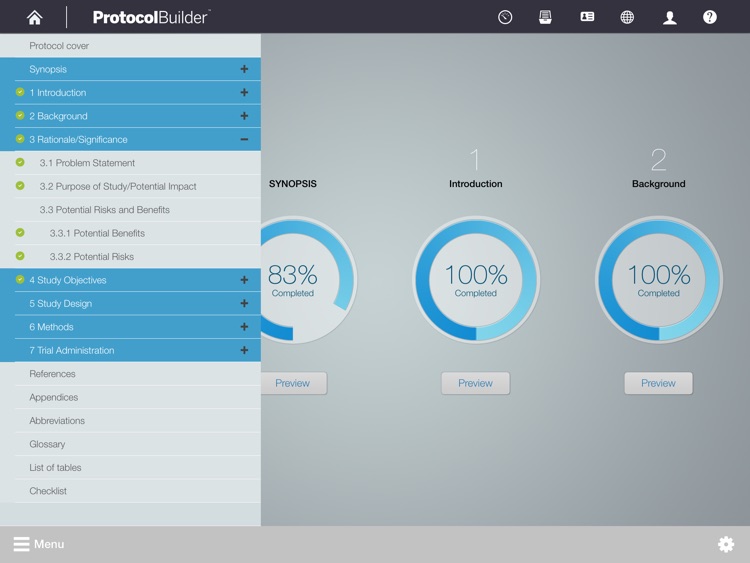The width and height of the screenshot is (750, 563).
Task: Open Checklist in sidebar
Action: 130,491
